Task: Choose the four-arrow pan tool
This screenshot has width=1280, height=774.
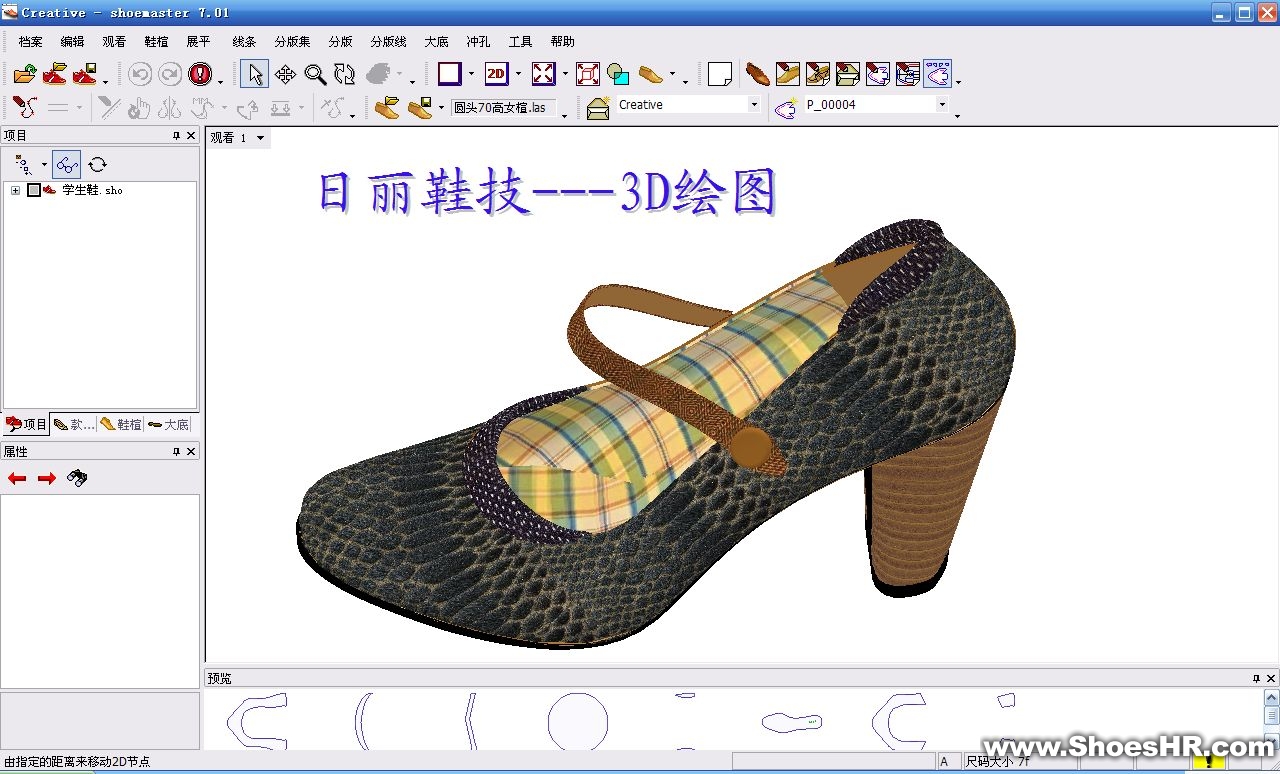Action: [x=285, y=74]
